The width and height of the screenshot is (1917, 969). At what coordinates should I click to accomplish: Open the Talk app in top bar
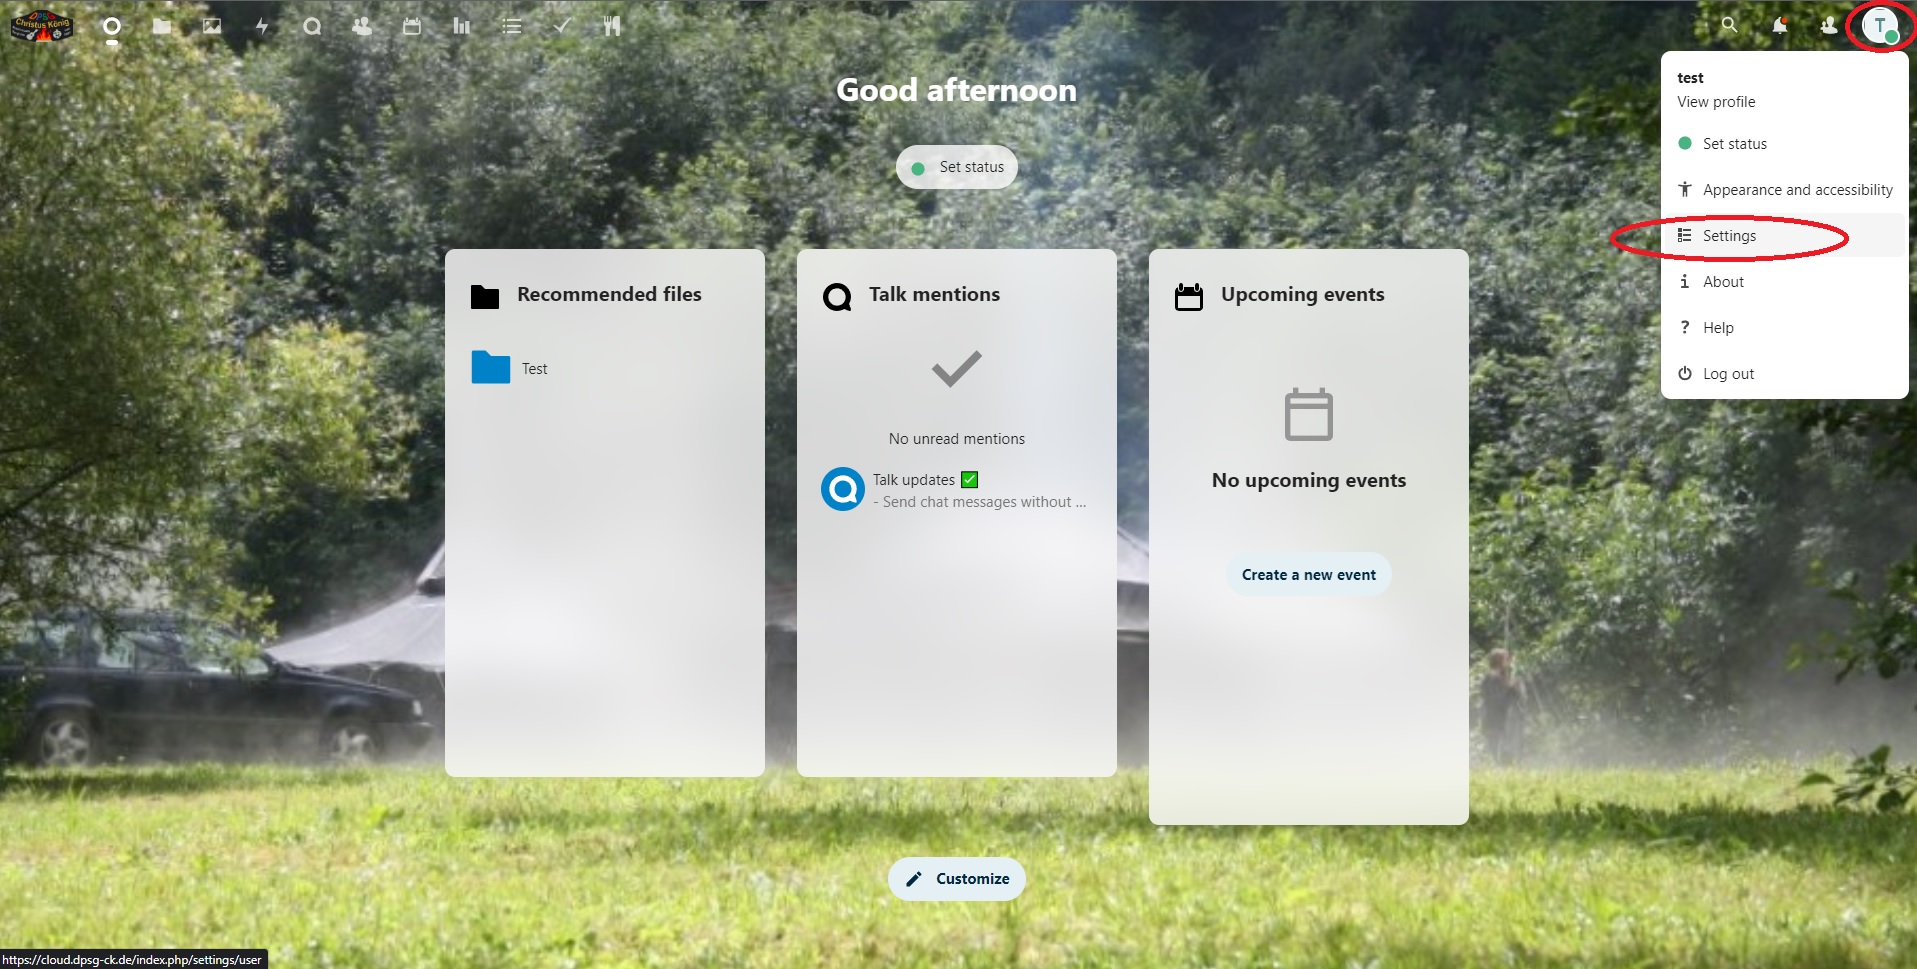pos(312,26)
